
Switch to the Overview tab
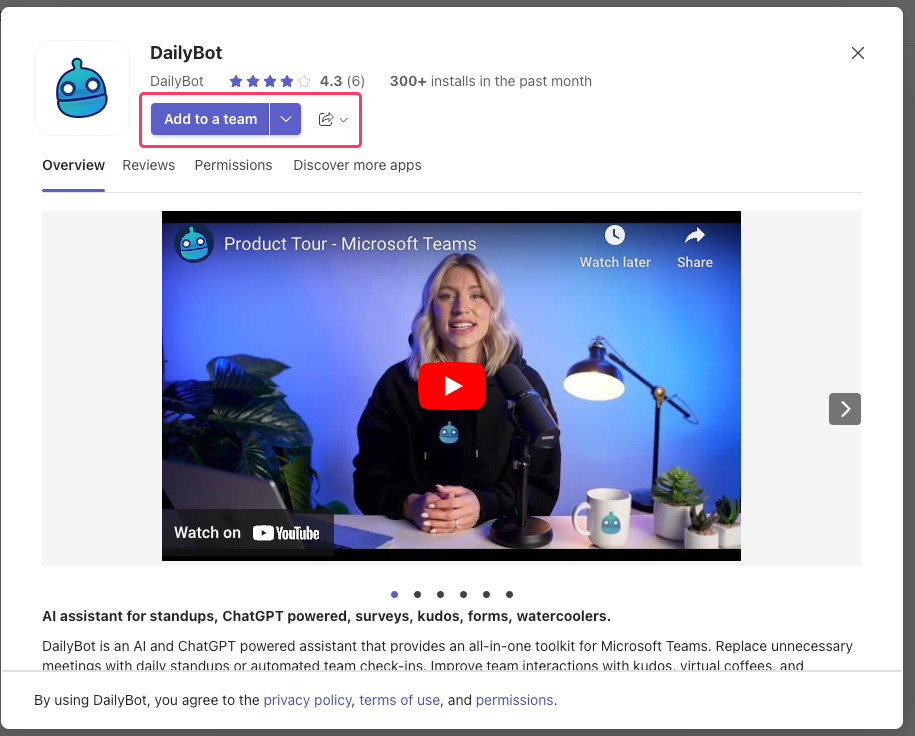(x=74, y=165)
